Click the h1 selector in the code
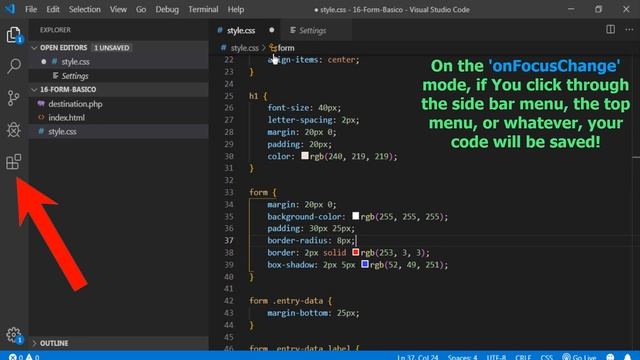640x360 pixels. 253,96
